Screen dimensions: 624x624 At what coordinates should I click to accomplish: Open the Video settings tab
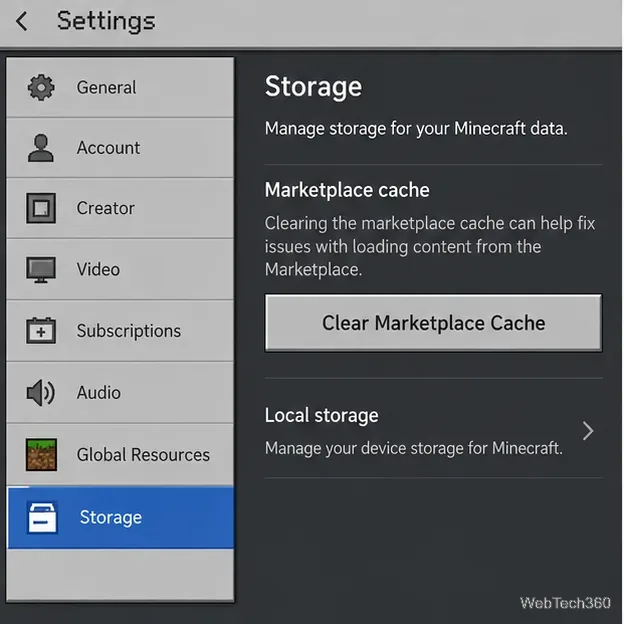click(x=120, y=269)
